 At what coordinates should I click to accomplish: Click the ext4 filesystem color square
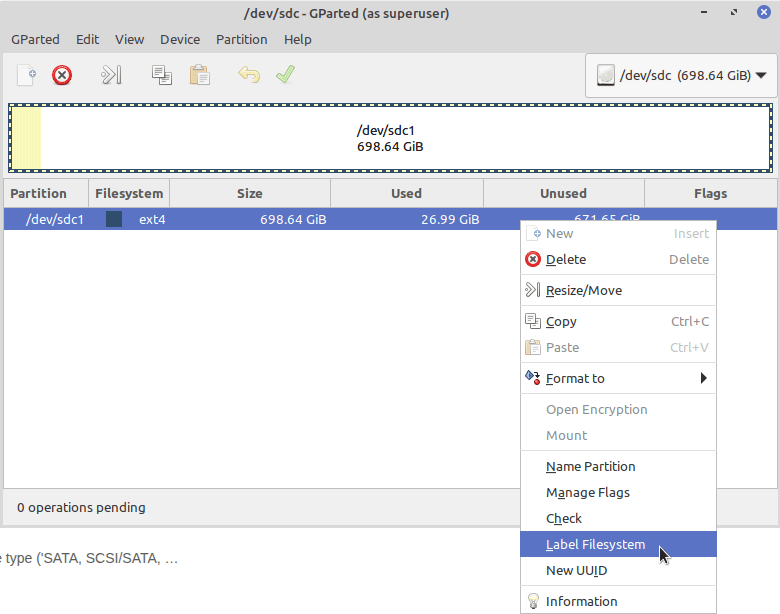[x=114, y=219]
